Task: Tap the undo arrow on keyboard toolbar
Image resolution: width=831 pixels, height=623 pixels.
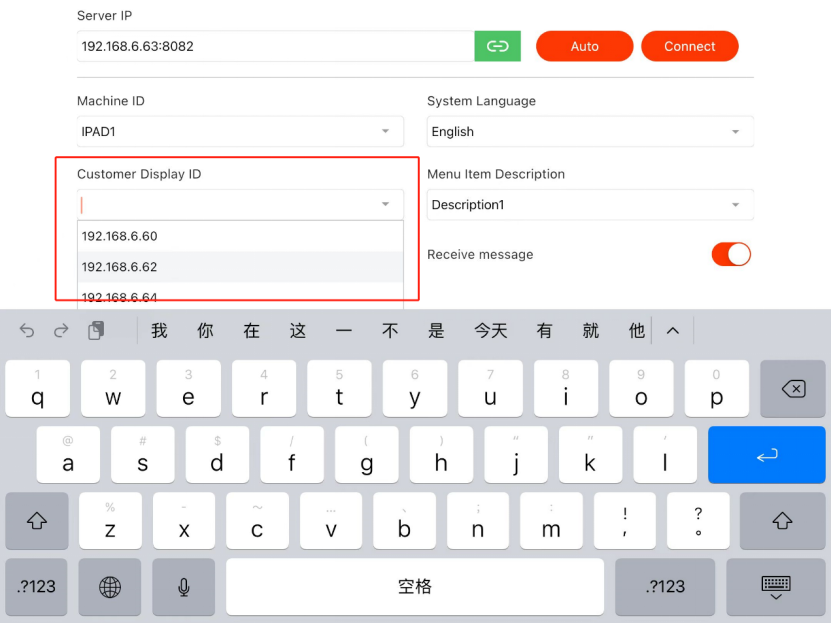Action: click(x=27, y=331)
